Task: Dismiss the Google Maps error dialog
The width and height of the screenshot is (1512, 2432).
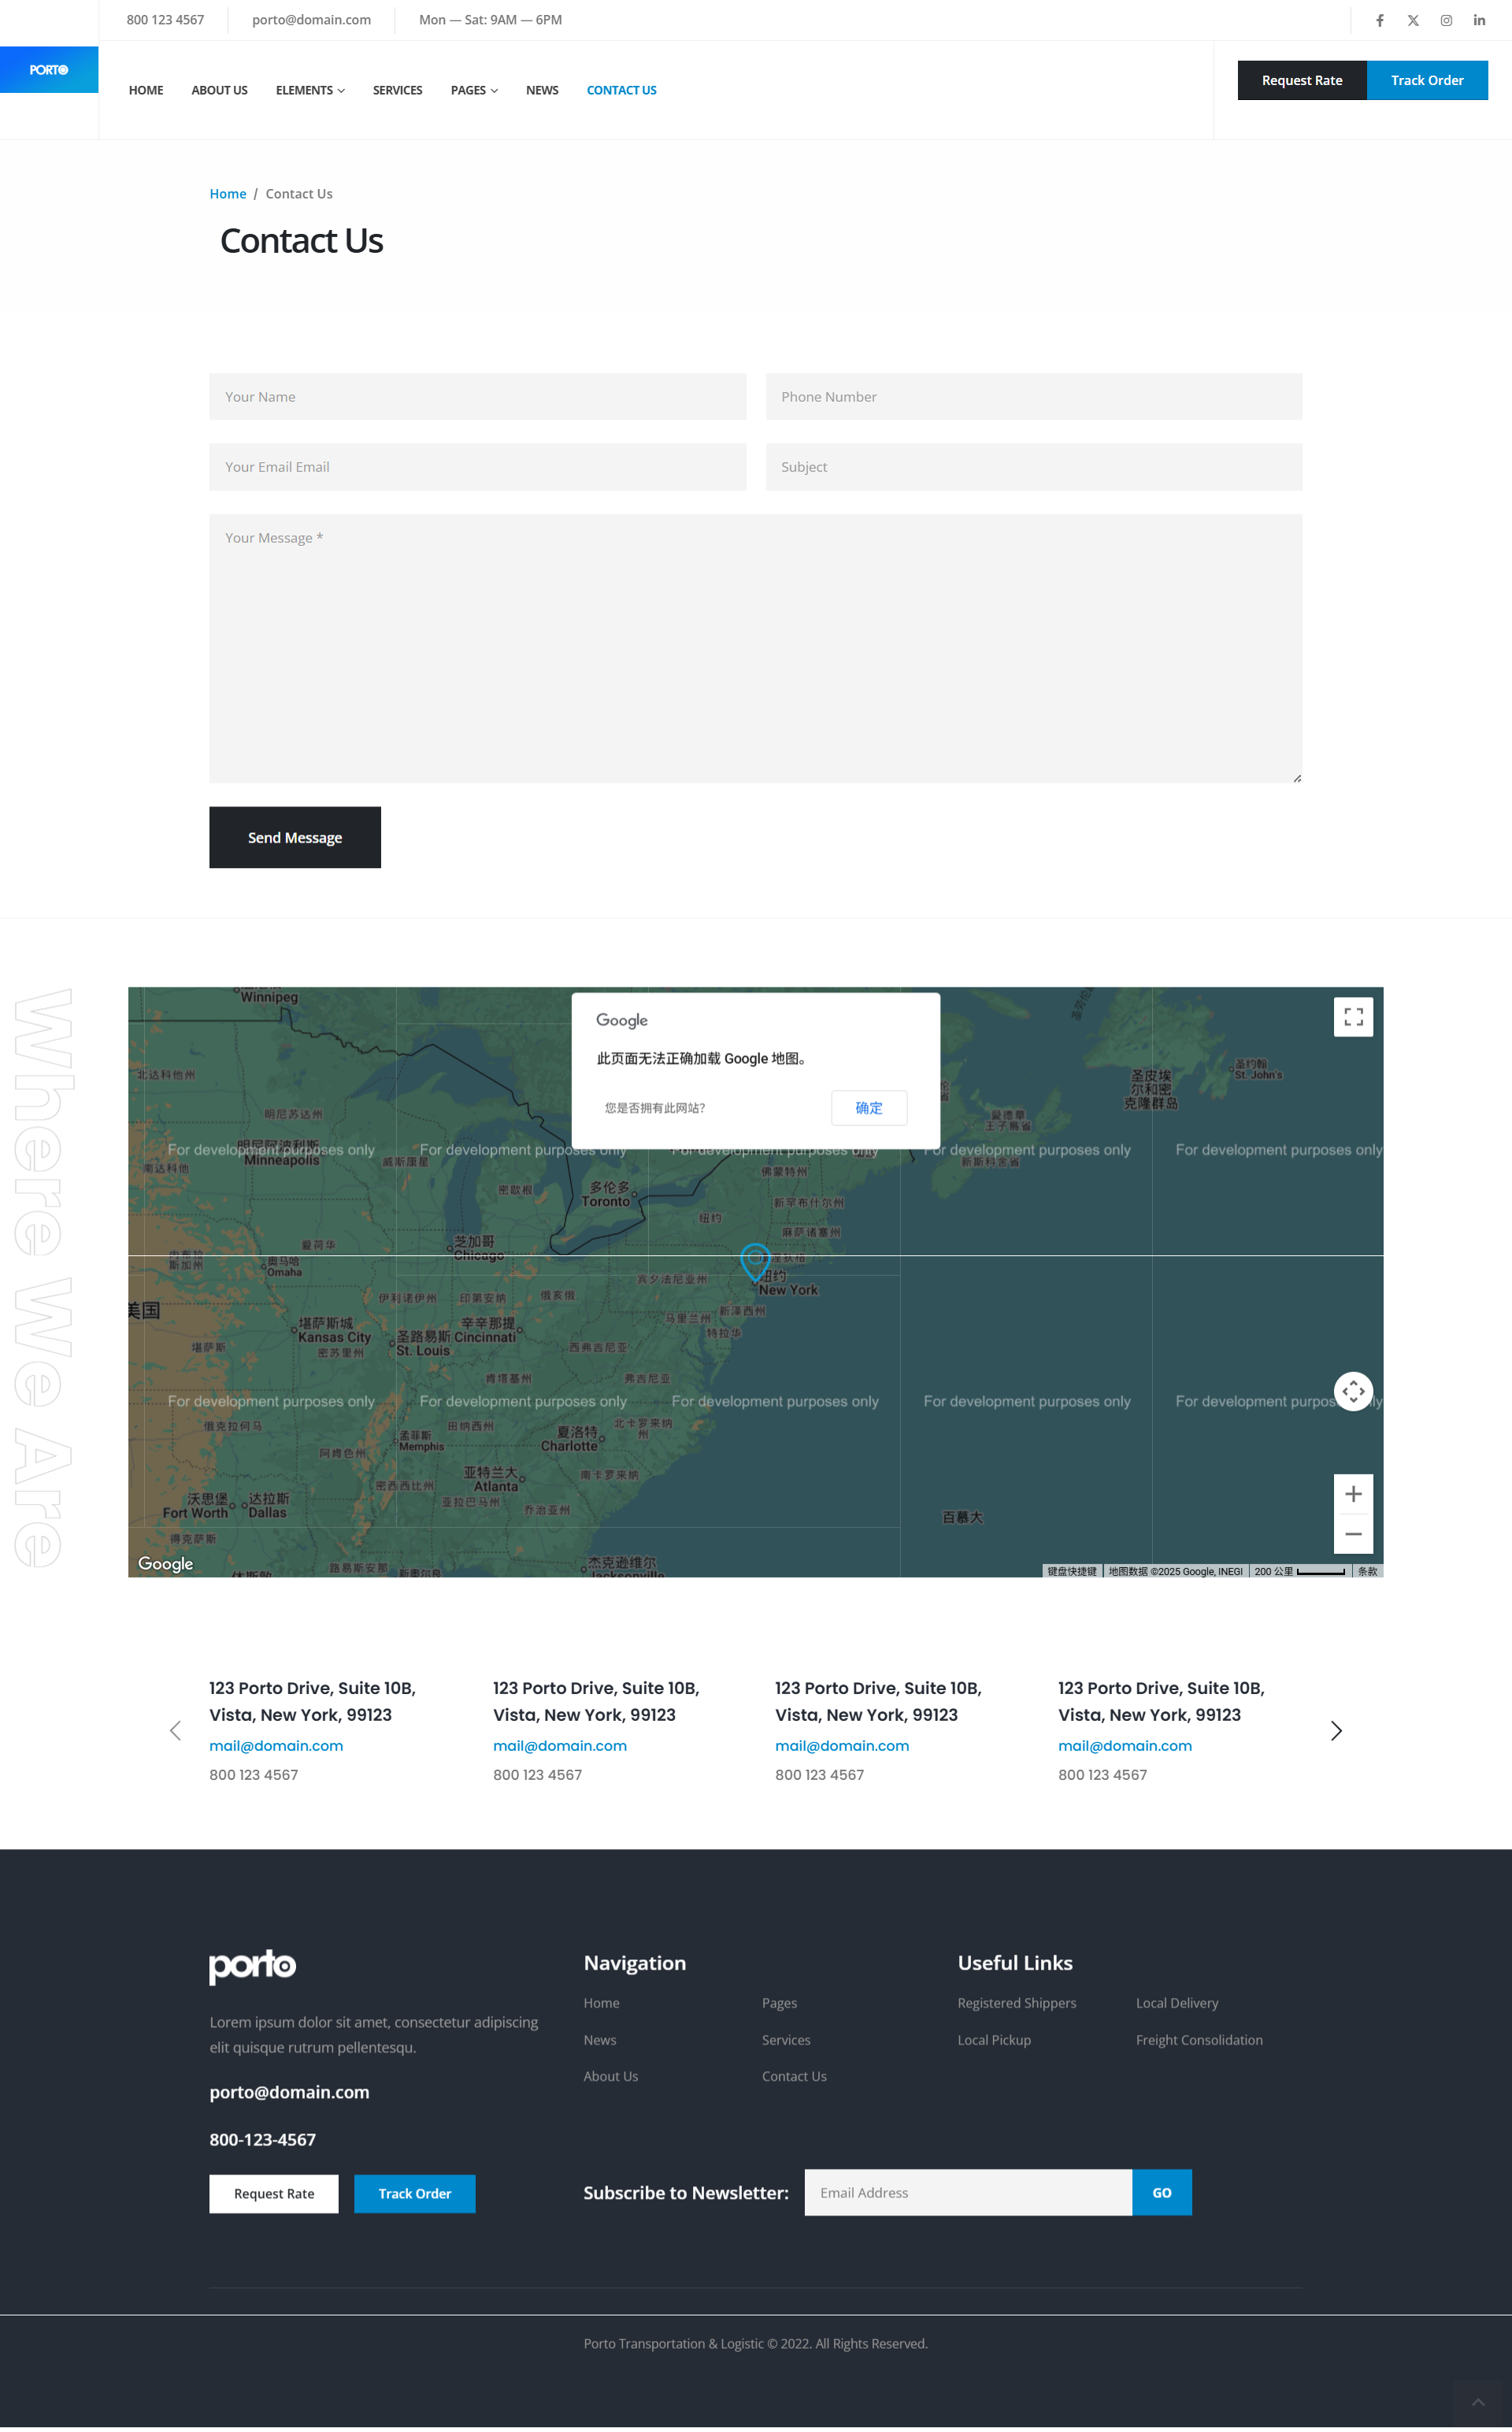Action: tap(868, 1108)
